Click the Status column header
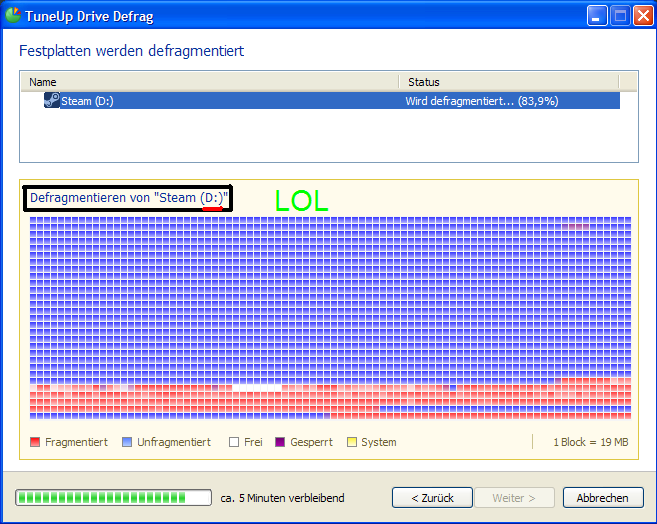The height and width of the screenshot is (524, 657). [509, 82]
